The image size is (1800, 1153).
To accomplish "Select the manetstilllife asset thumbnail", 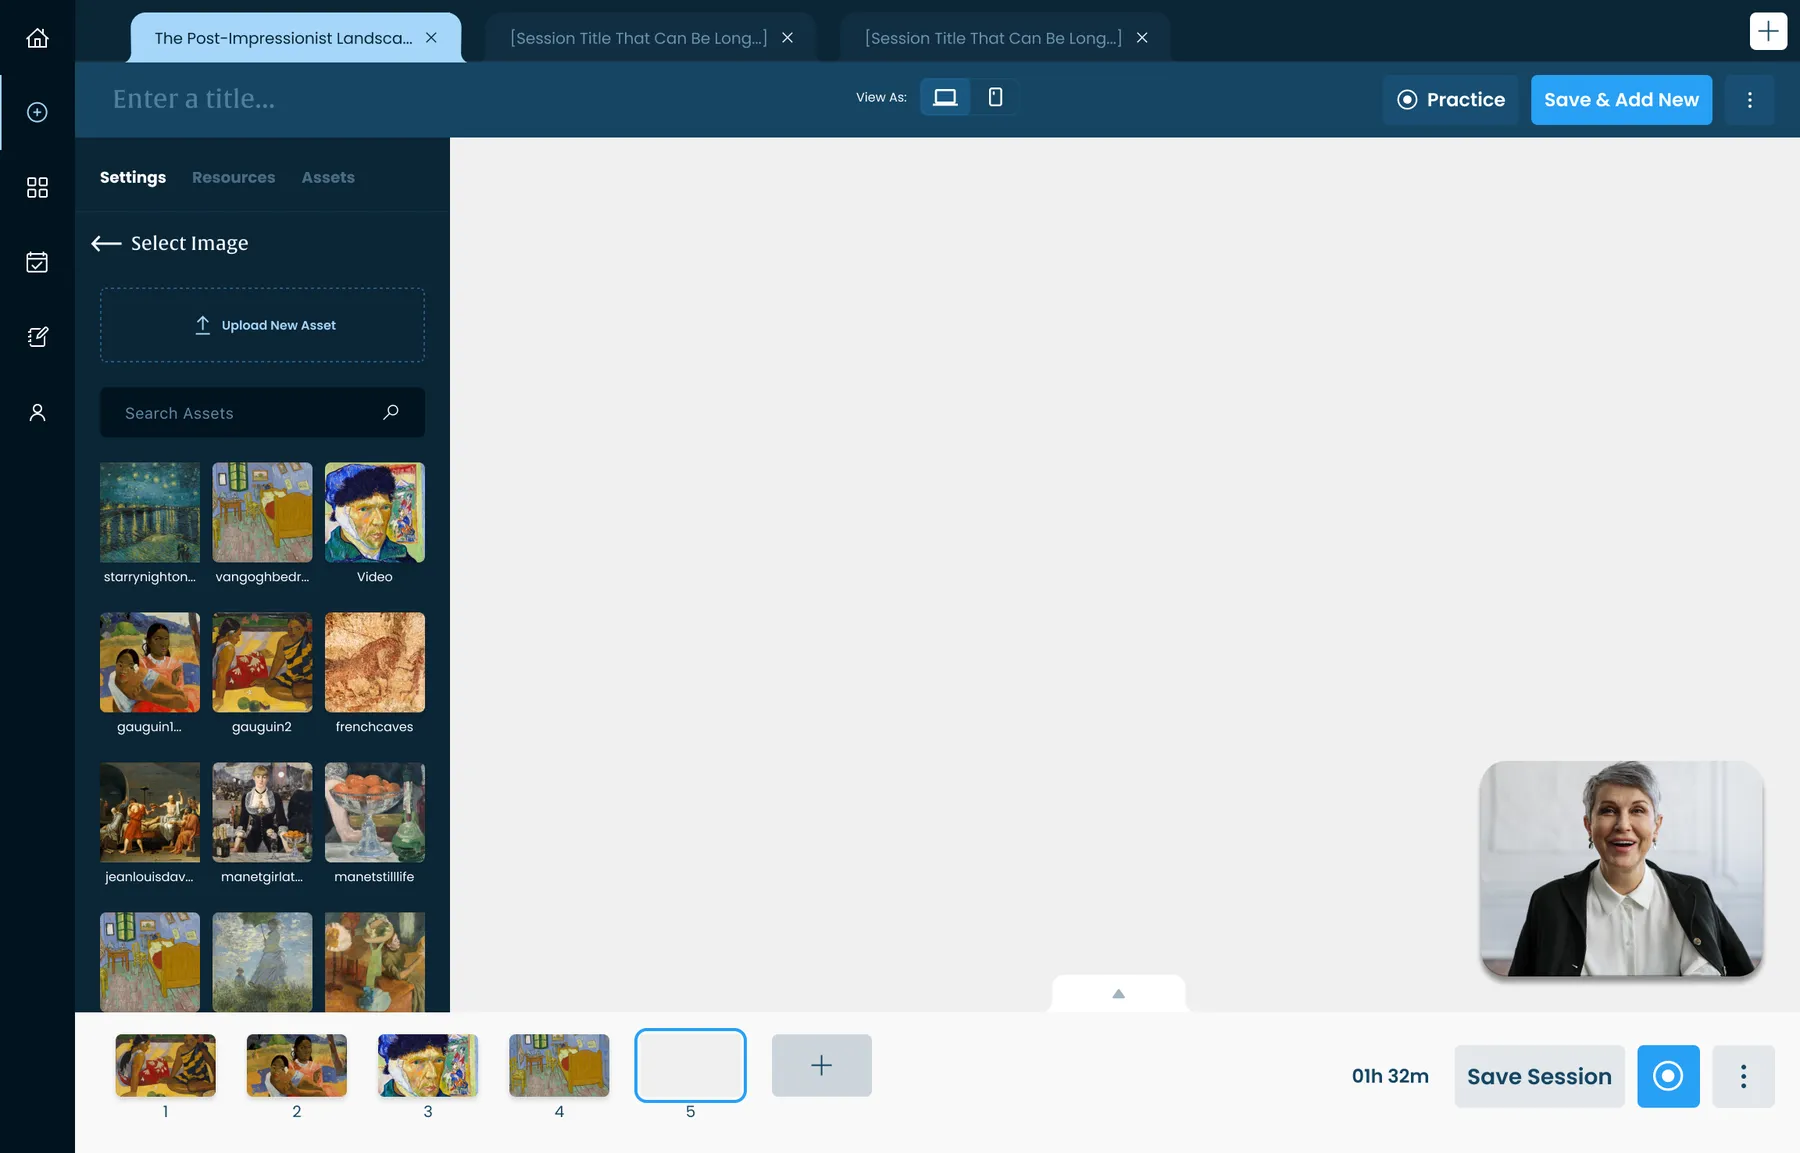I will (x=375, y=812).
